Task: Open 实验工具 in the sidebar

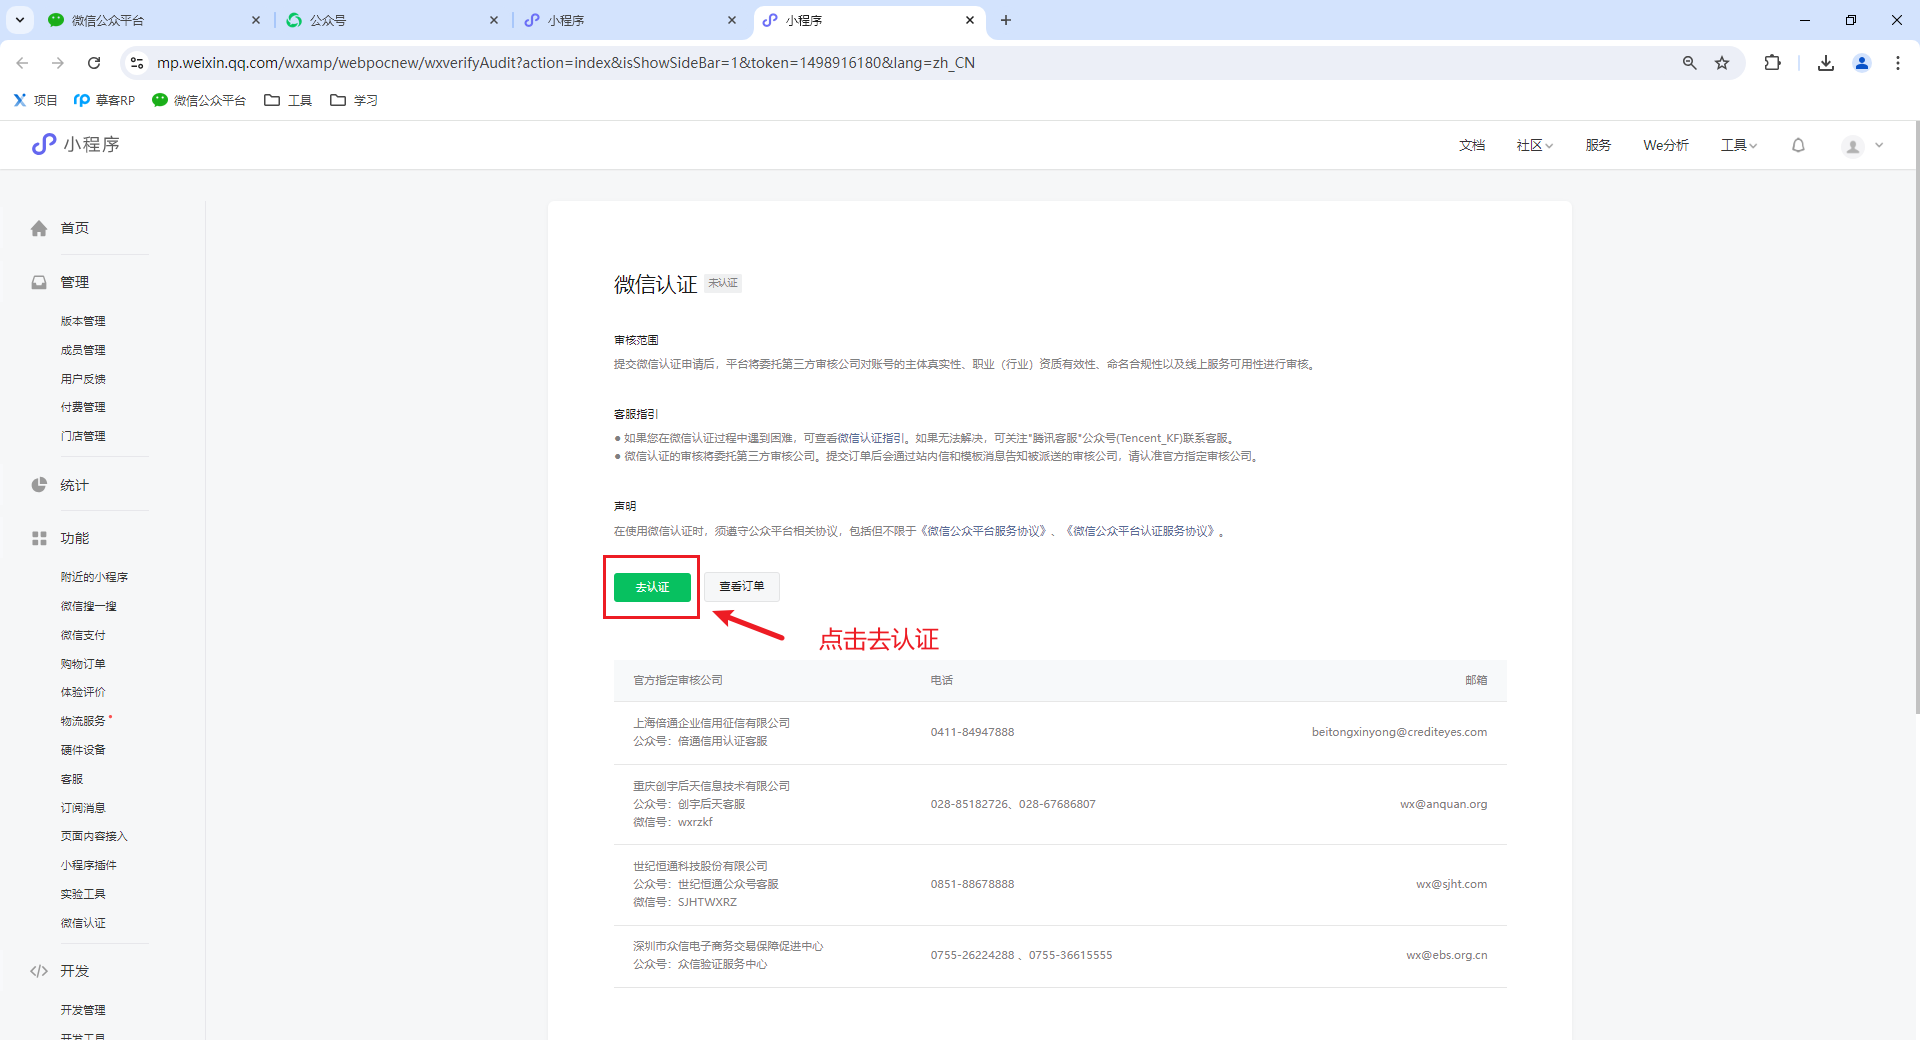Action: [x=83, y=894]
